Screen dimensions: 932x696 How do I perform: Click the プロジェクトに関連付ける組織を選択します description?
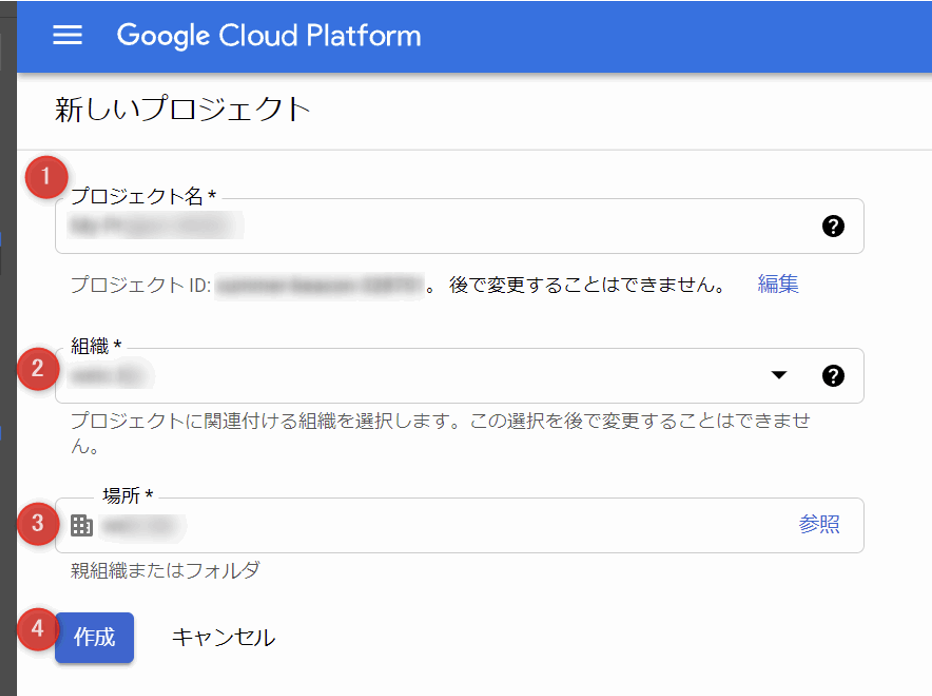coord(440,433)
